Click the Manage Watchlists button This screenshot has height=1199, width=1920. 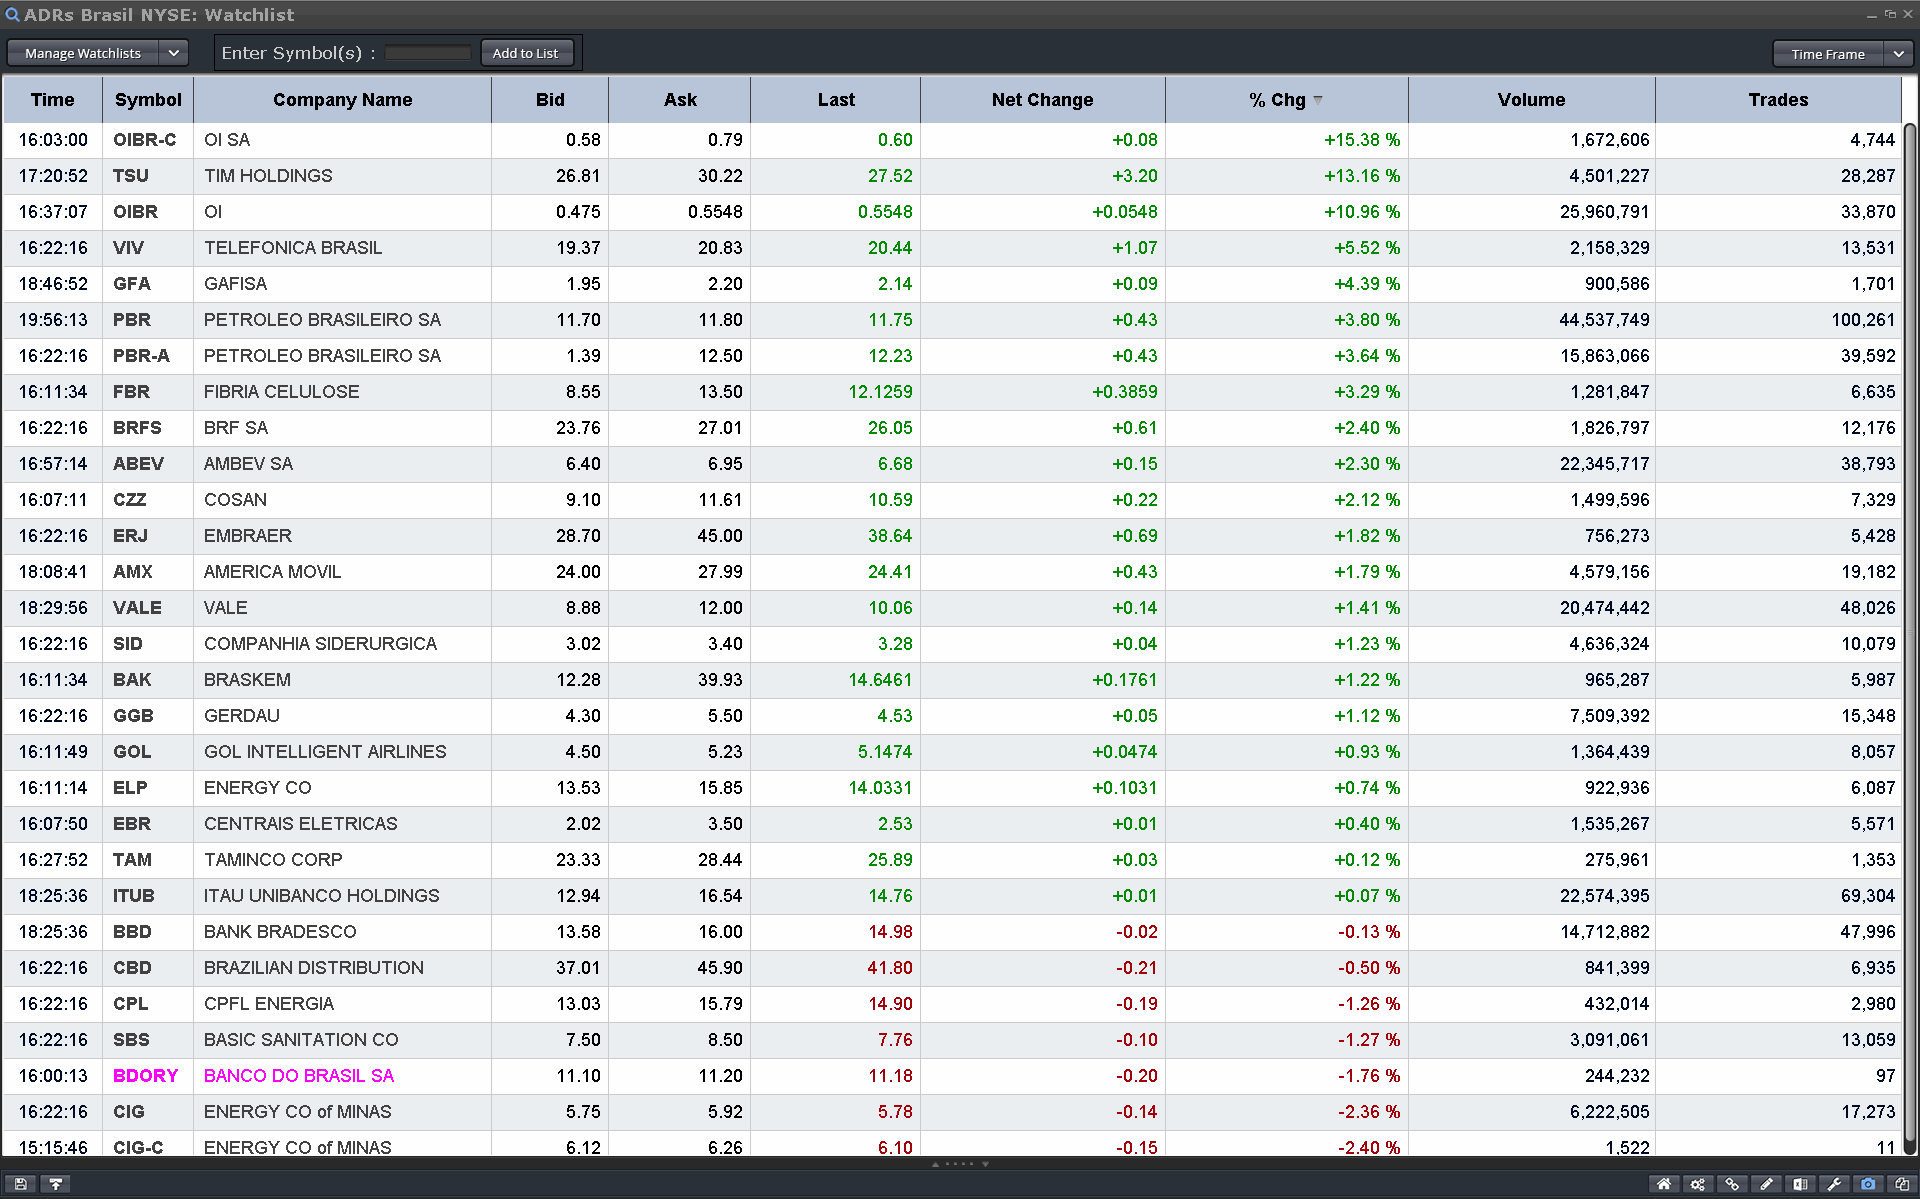[x=83, y=53]
